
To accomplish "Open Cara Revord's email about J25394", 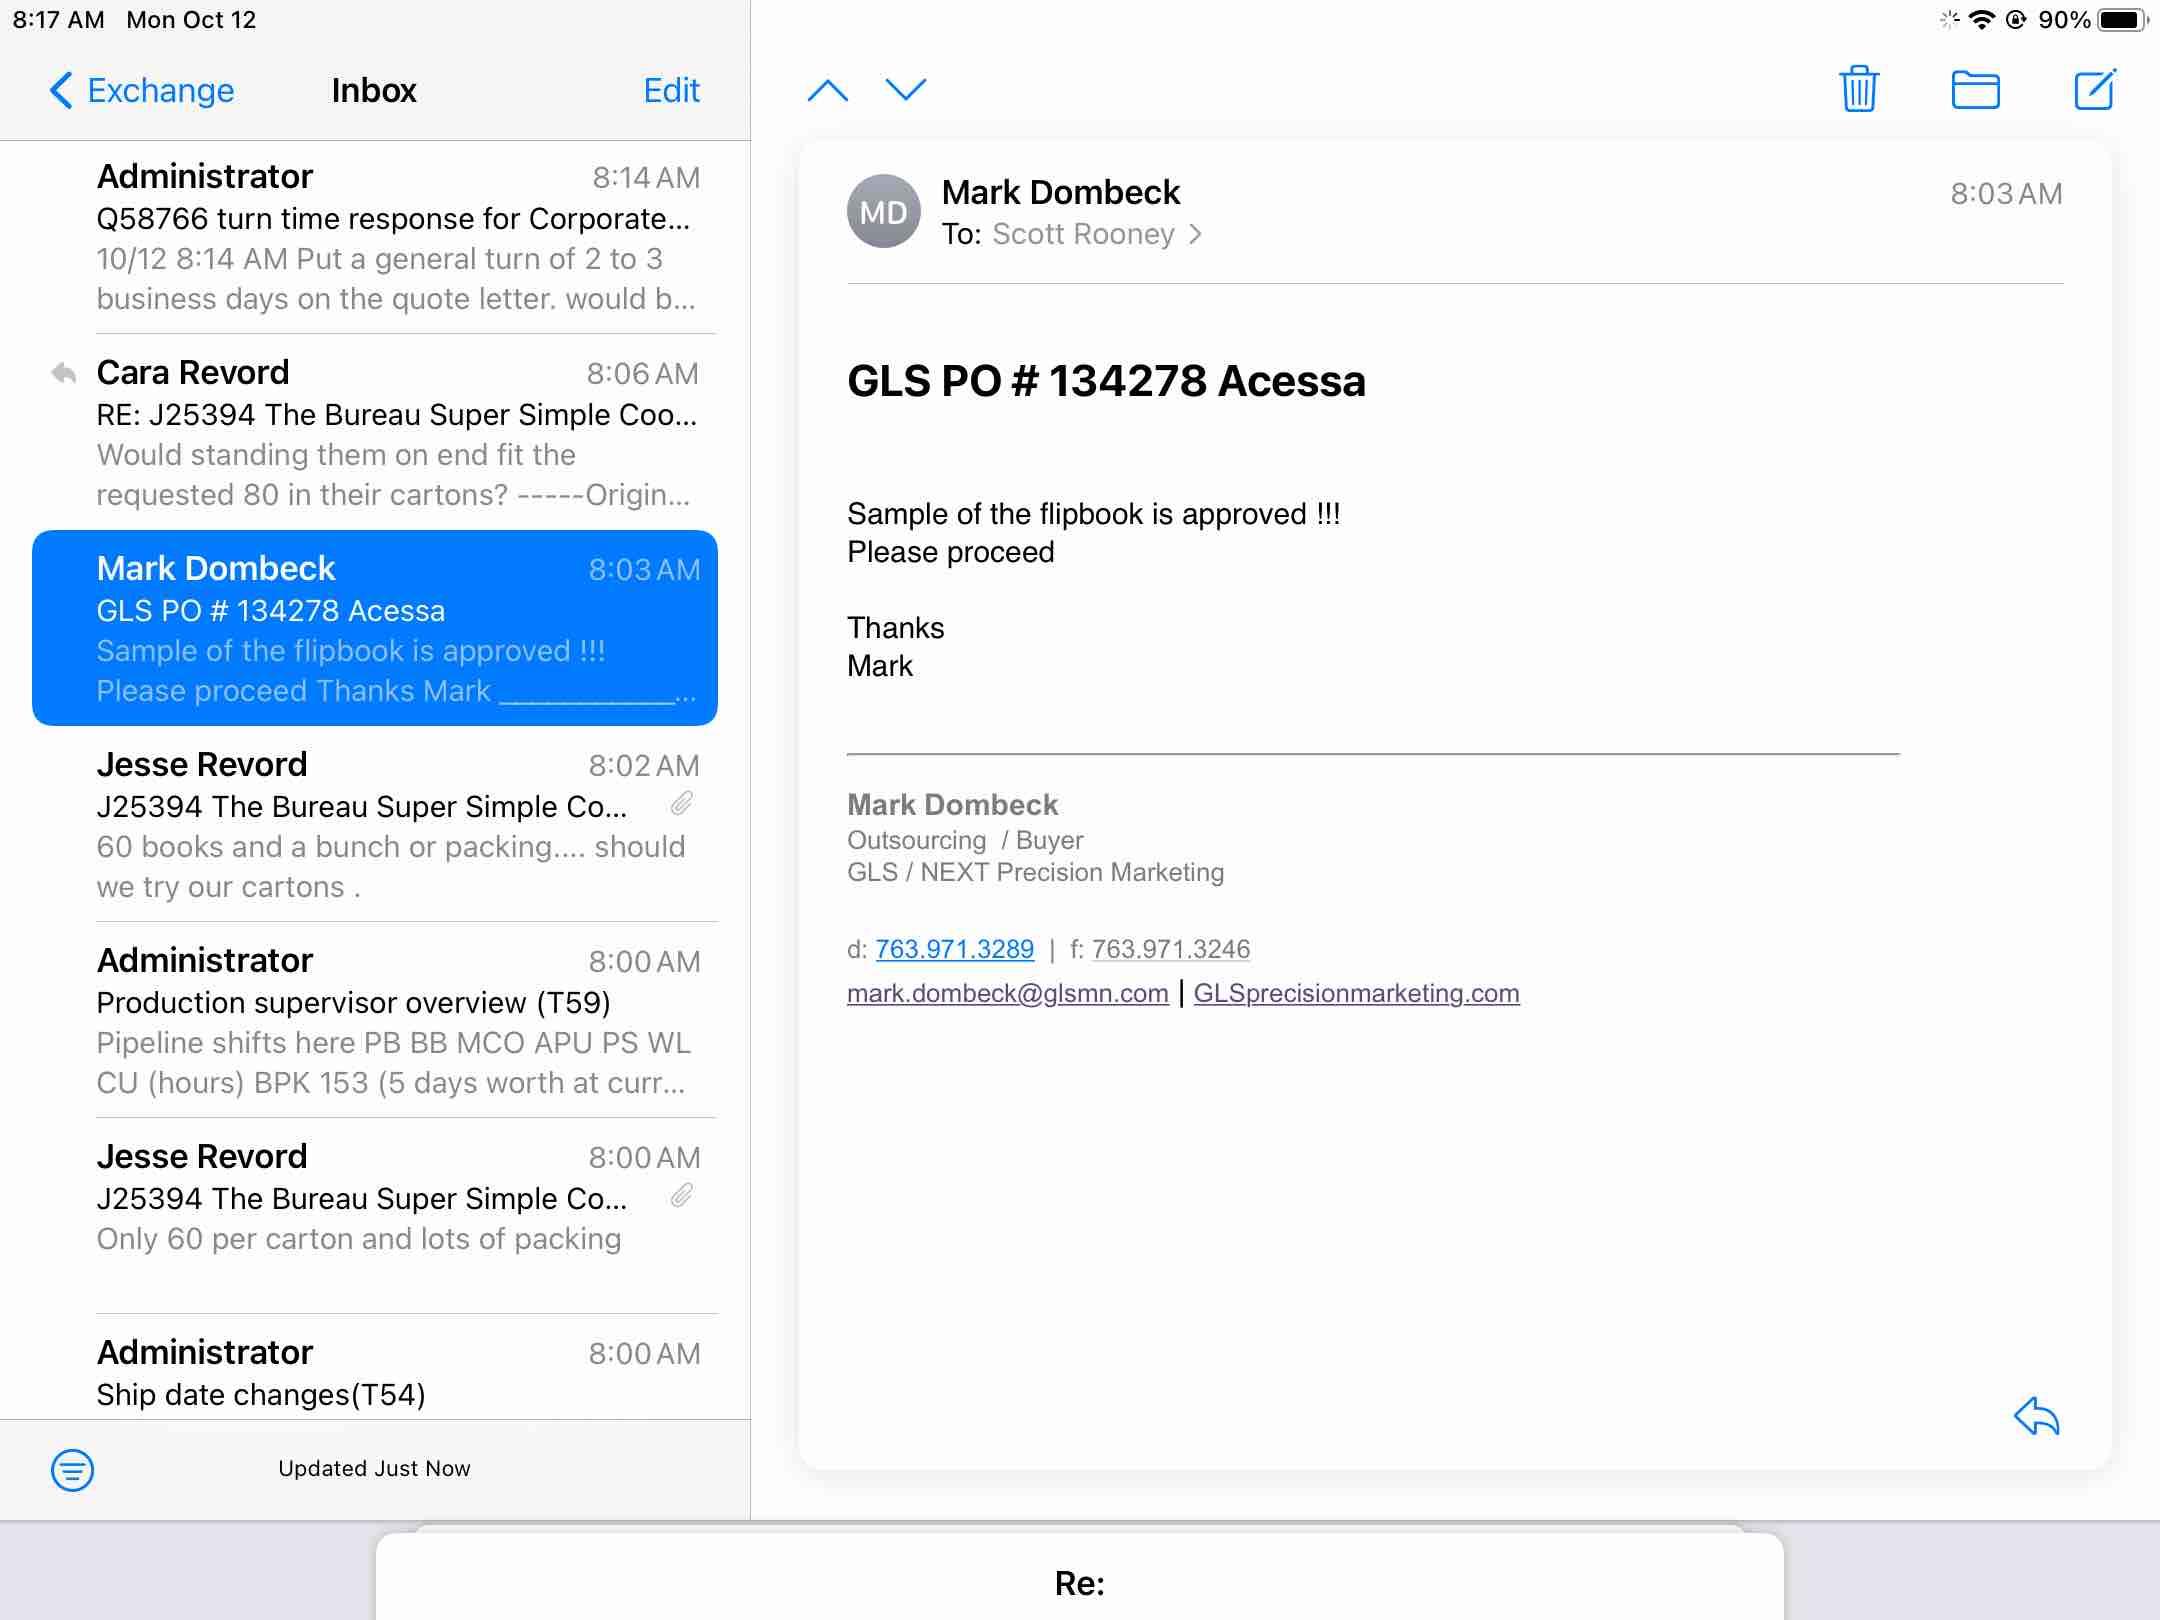I will pos(395,432).
